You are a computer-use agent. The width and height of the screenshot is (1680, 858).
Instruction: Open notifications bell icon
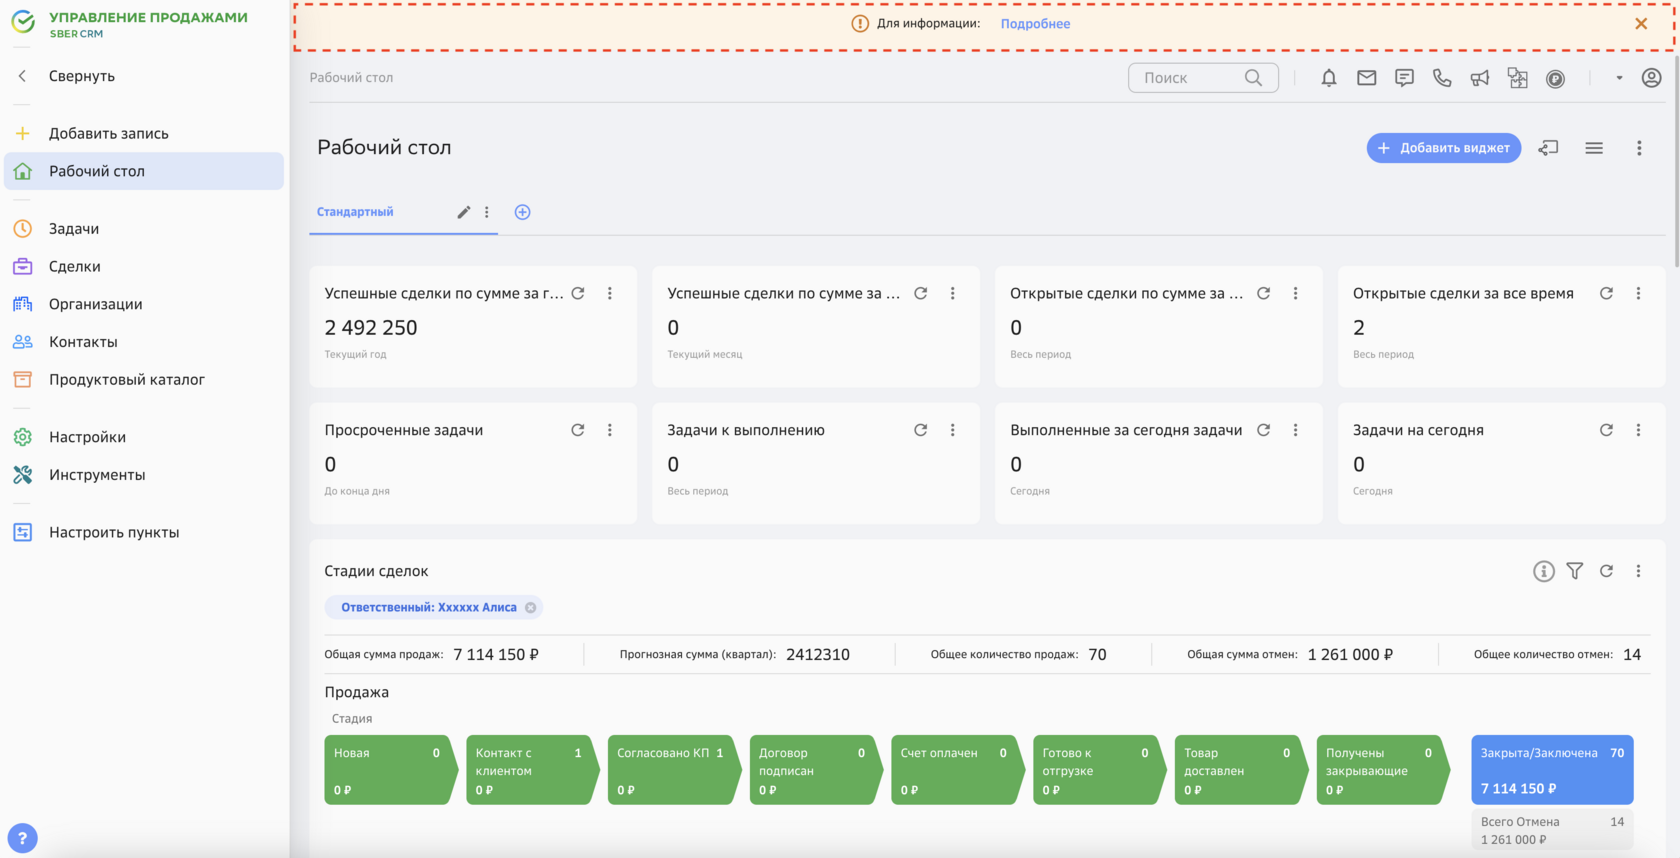(1328, 78)
